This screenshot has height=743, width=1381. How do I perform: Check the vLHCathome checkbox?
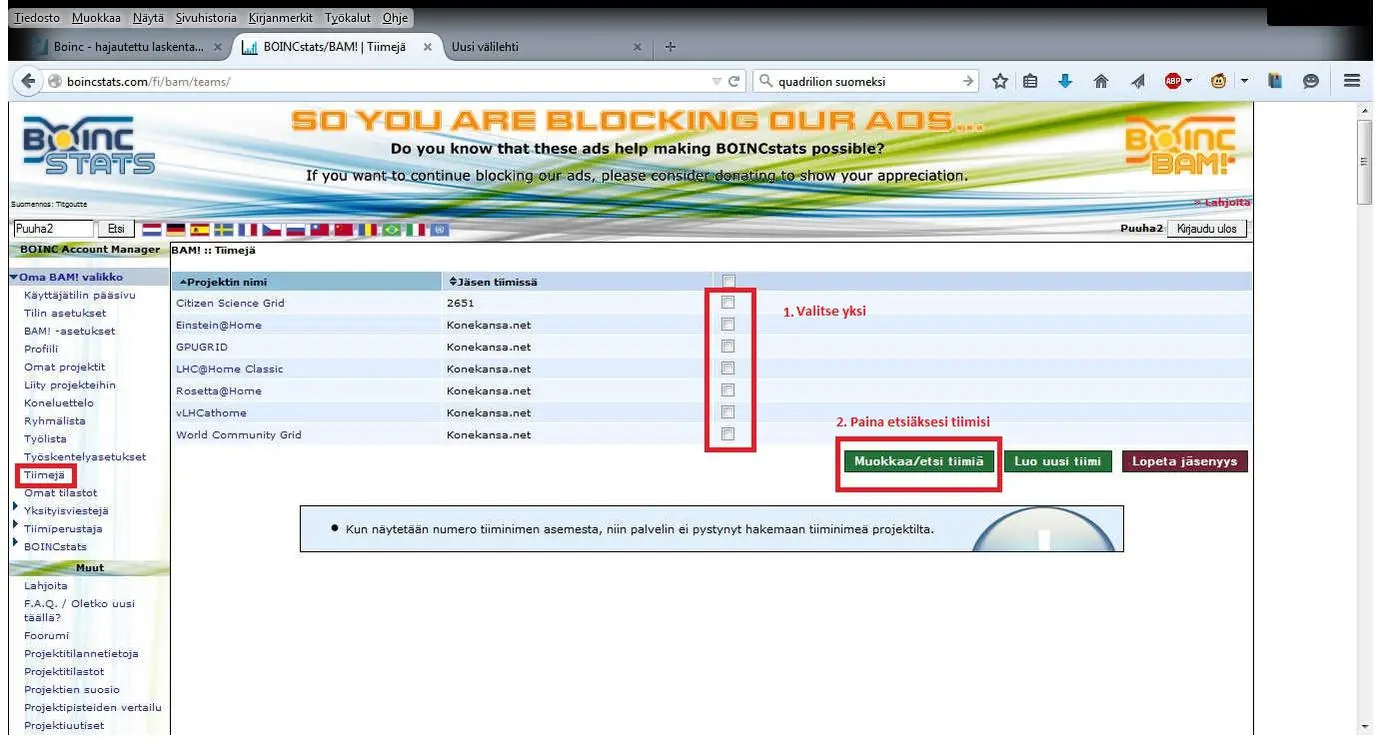(728, 412)
